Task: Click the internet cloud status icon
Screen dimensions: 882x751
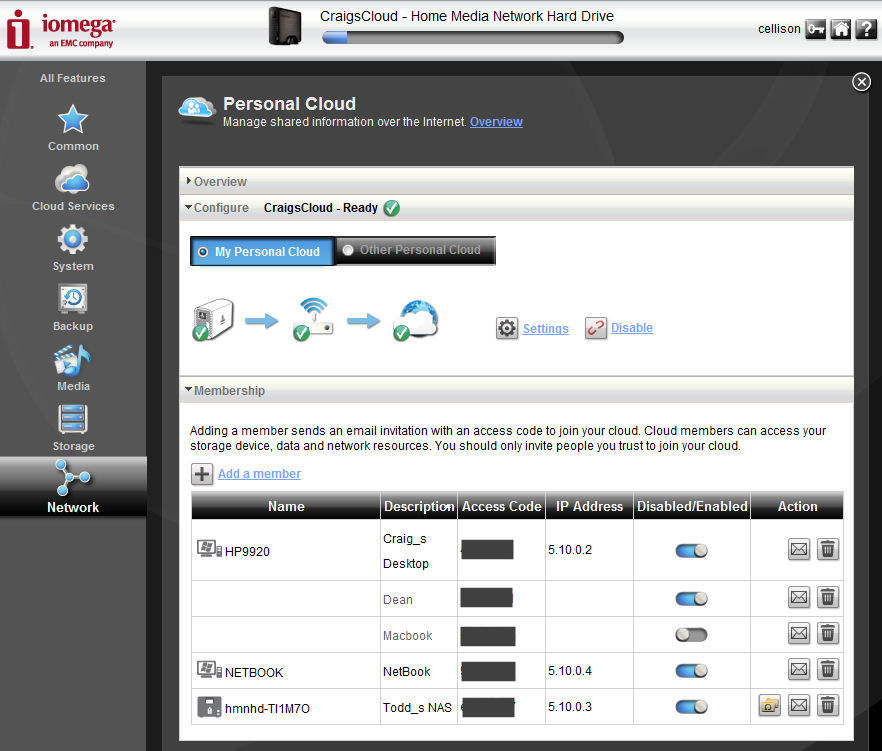Action: tap(415, 321)
